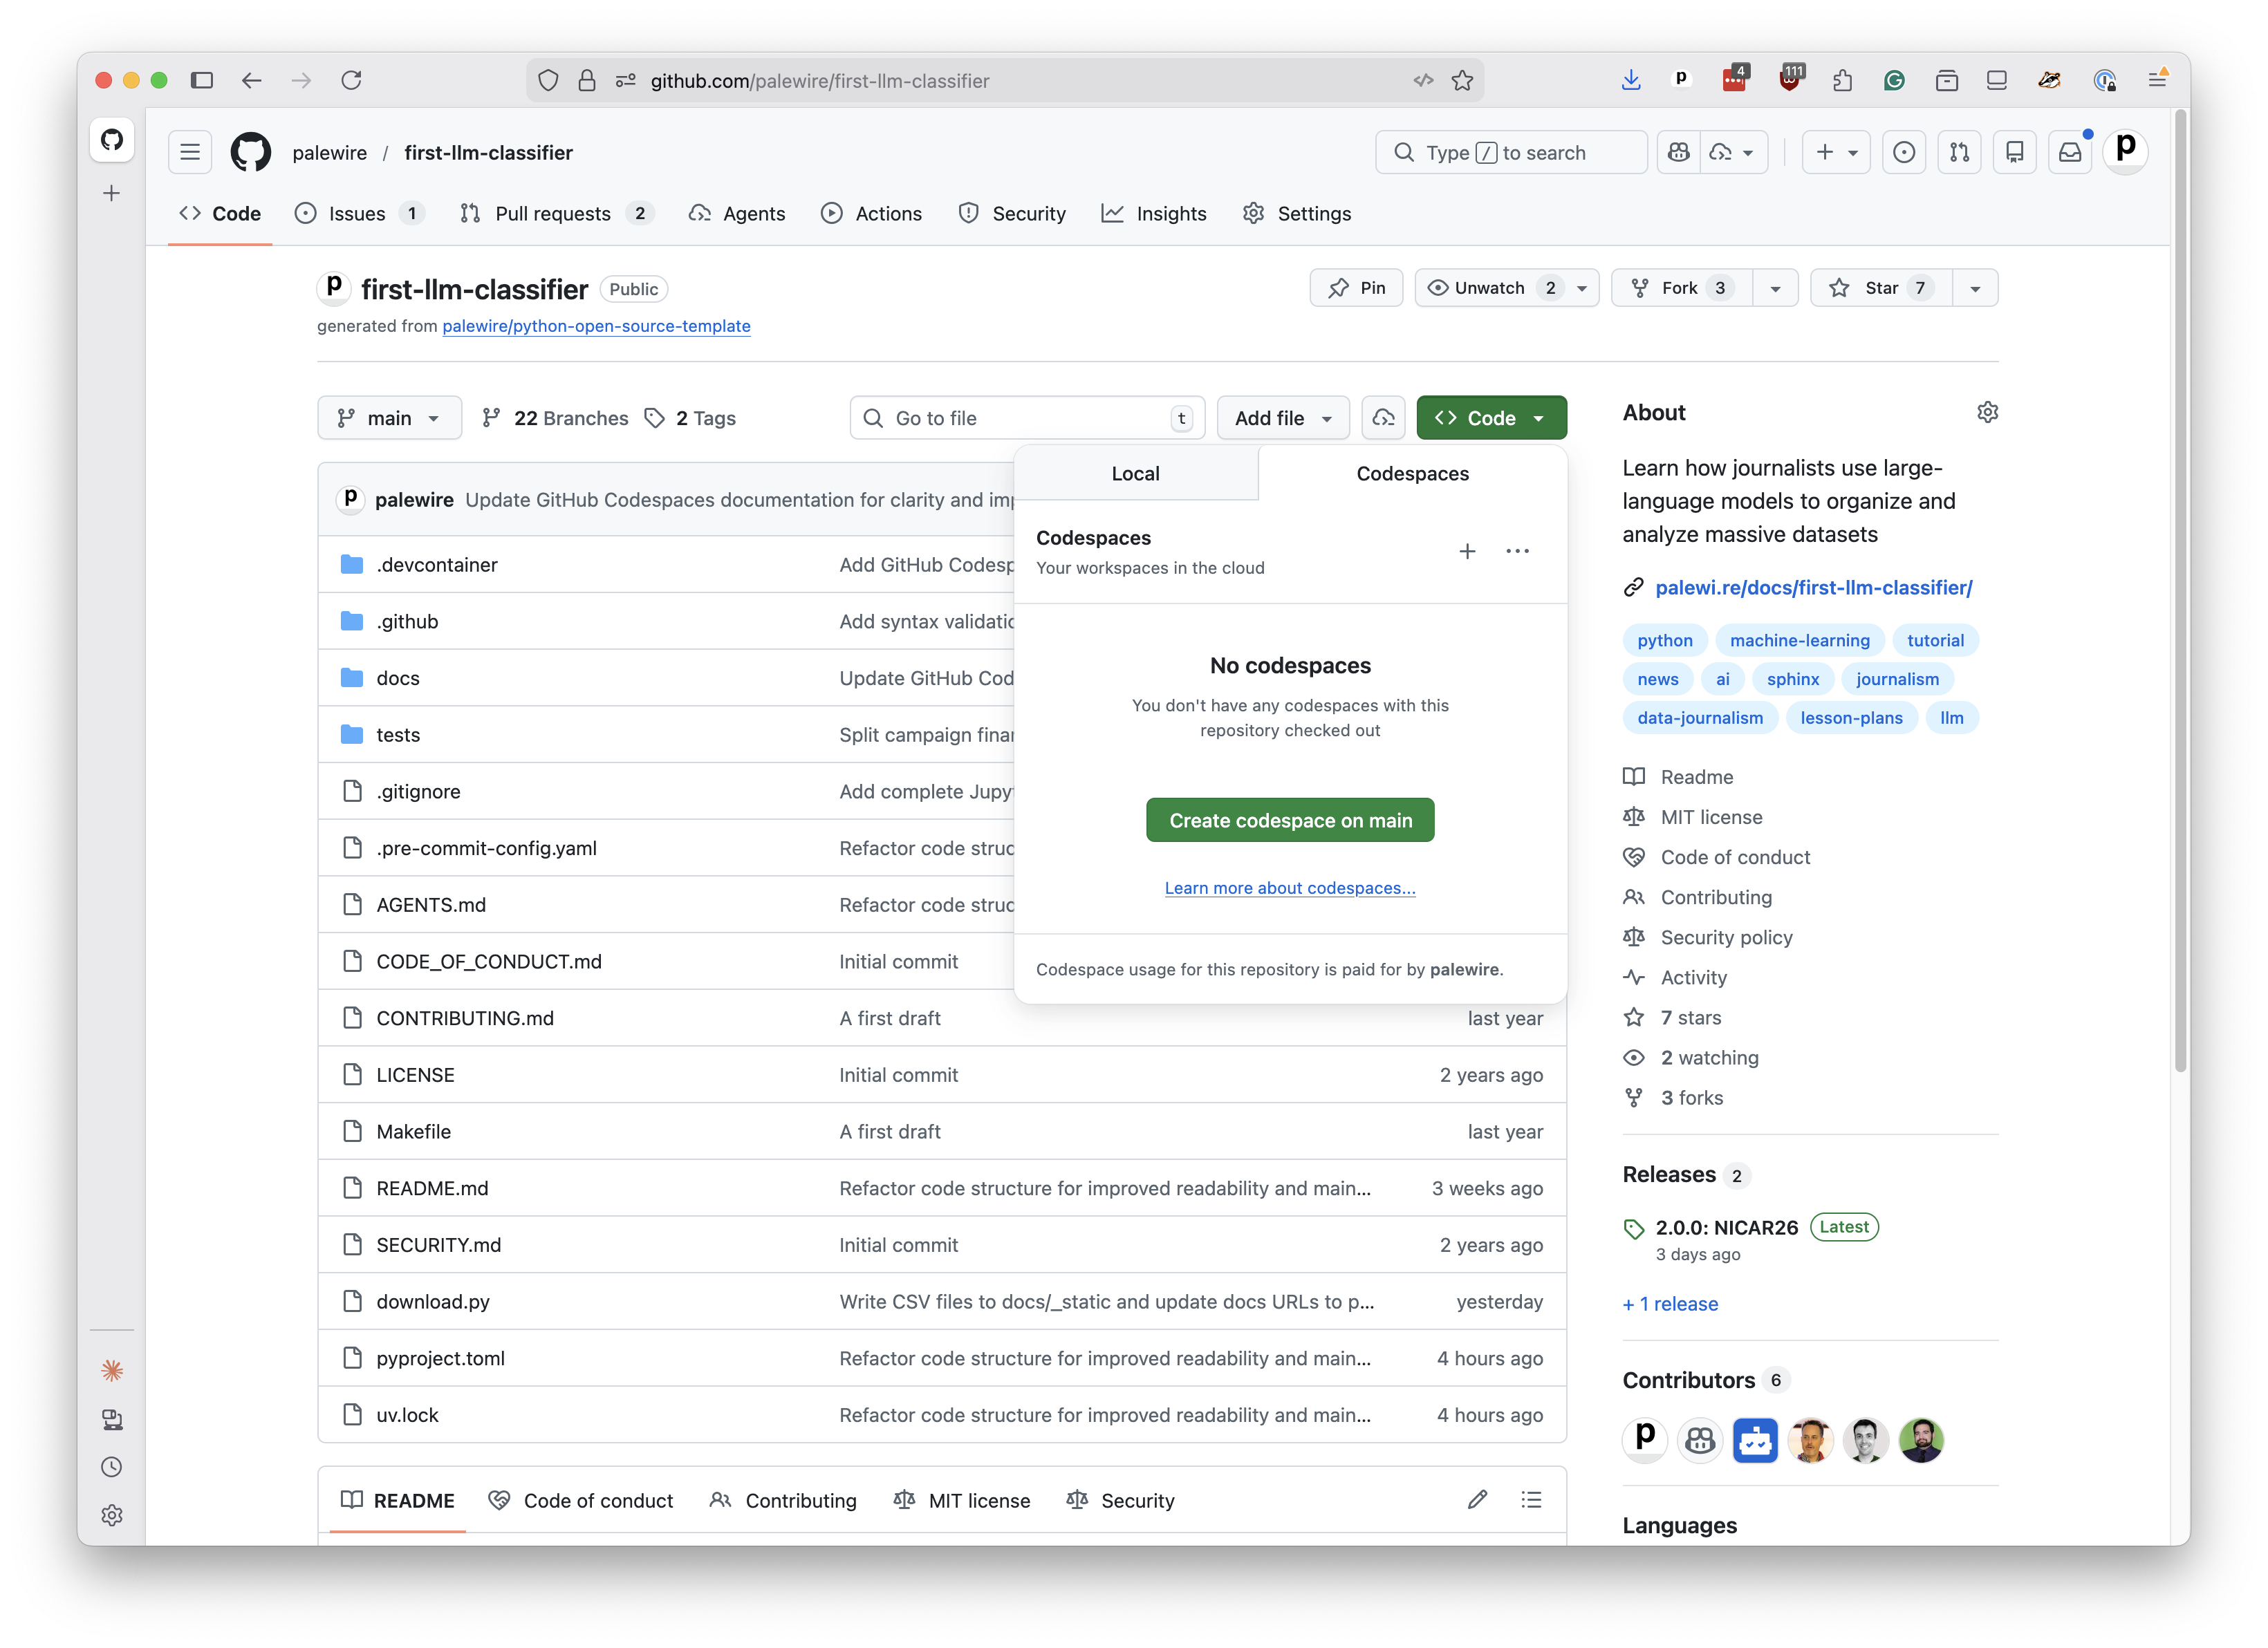Open the Add file dropdown
Image resolution: width=2268 pixels, height=1648 pixels.
coord(1283,418)
